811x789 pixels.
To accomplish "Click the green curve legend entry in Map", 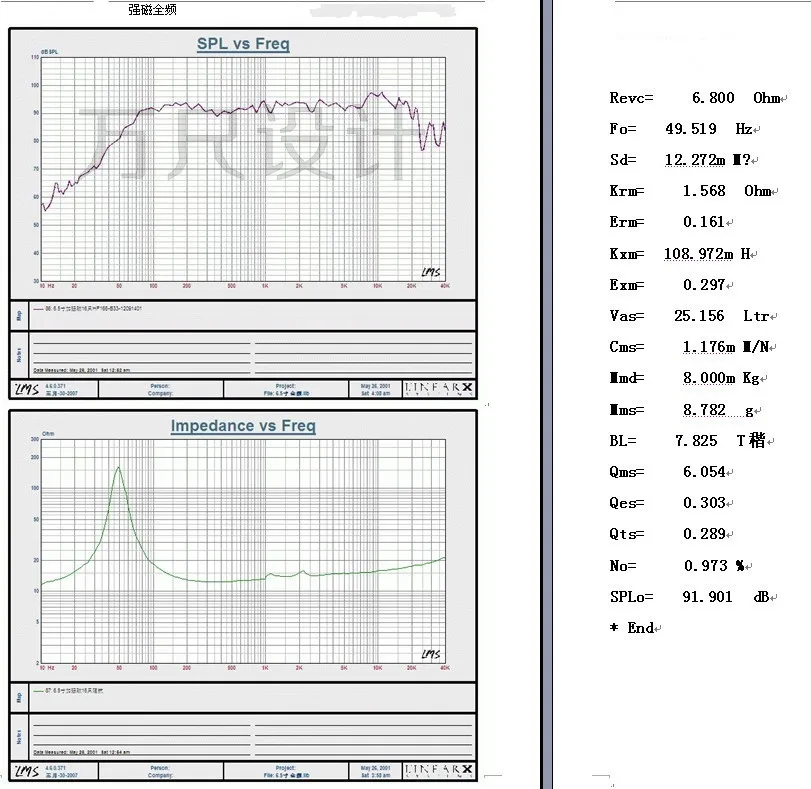I will (68, 691).
